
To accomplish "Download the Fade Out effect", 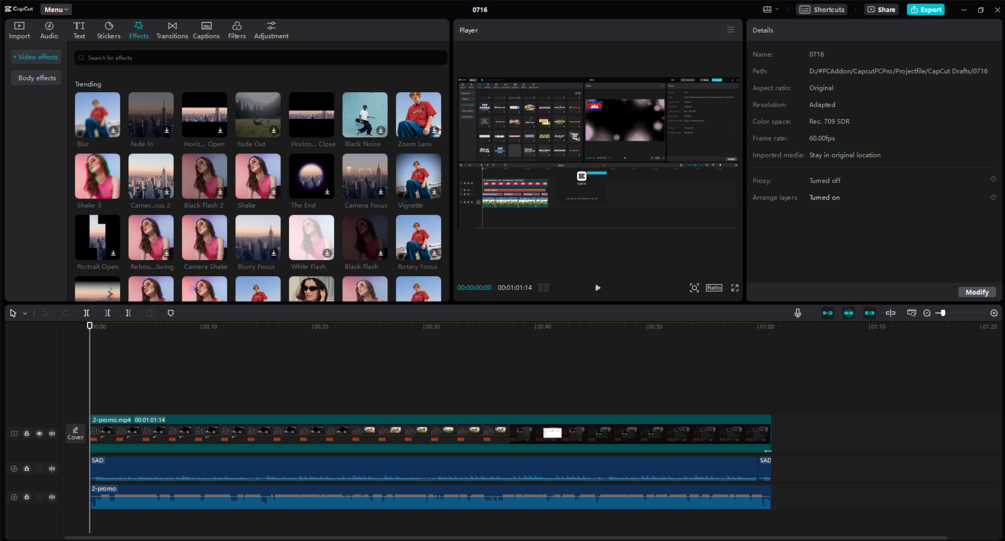I will pyautogui.click(x=274, y=131).
